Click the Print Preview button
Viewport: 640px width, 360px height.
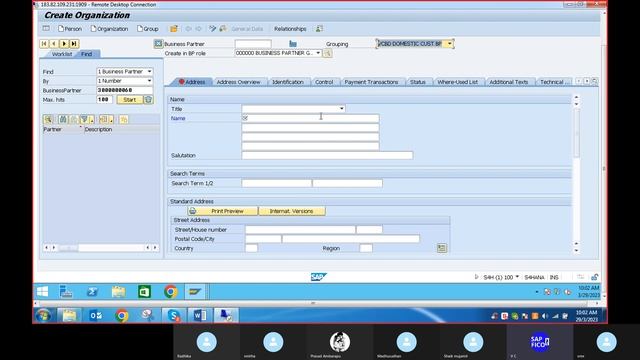[223, 211]
